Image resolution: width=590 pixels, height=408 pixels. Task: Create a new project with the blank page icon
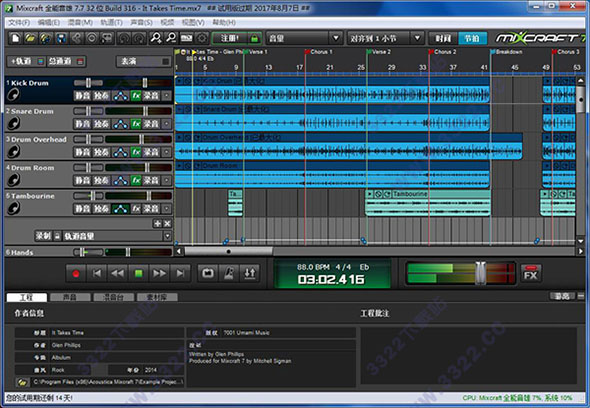15,38
